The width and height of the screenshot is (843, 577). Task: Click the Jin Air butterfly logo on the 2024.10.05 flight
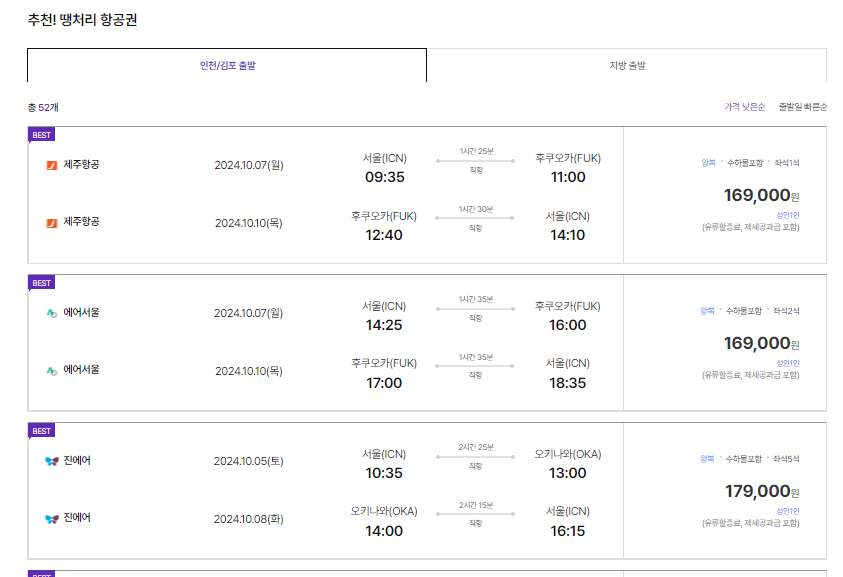pyautogui.click(x=52, y=461)
